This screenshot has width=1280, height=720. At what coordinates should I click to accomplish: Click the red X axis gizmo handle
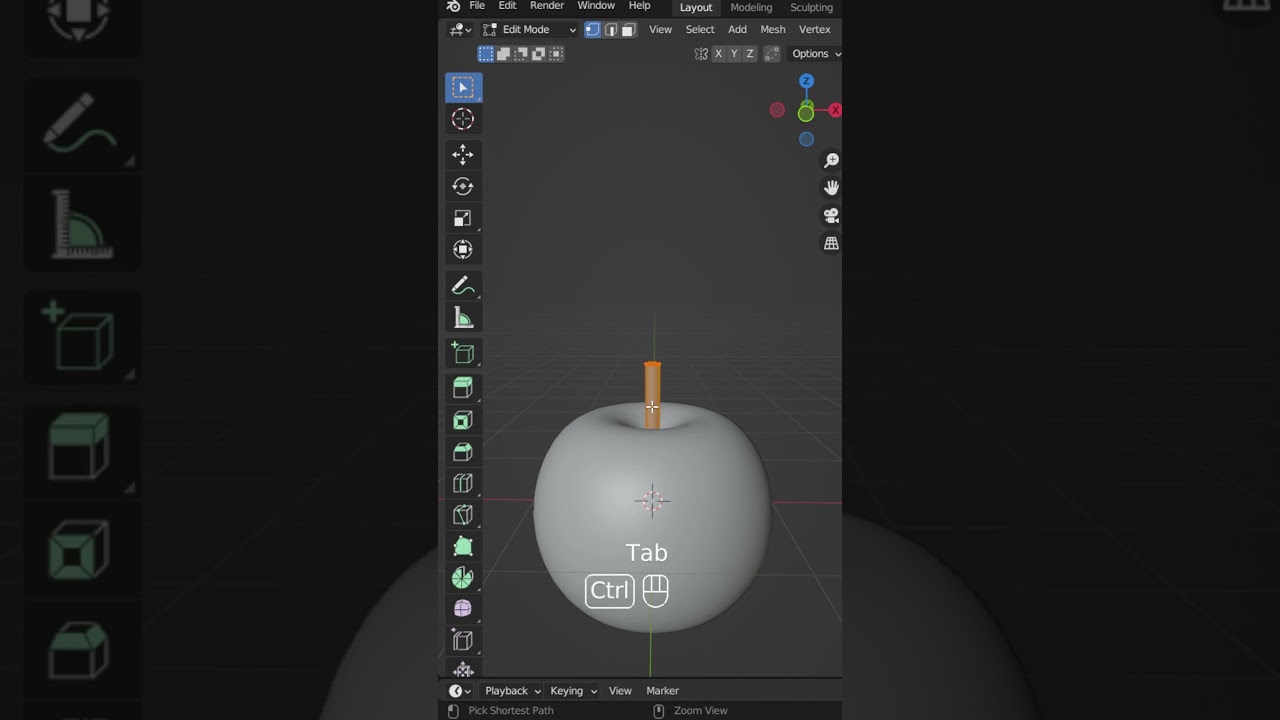pos(835,110)
